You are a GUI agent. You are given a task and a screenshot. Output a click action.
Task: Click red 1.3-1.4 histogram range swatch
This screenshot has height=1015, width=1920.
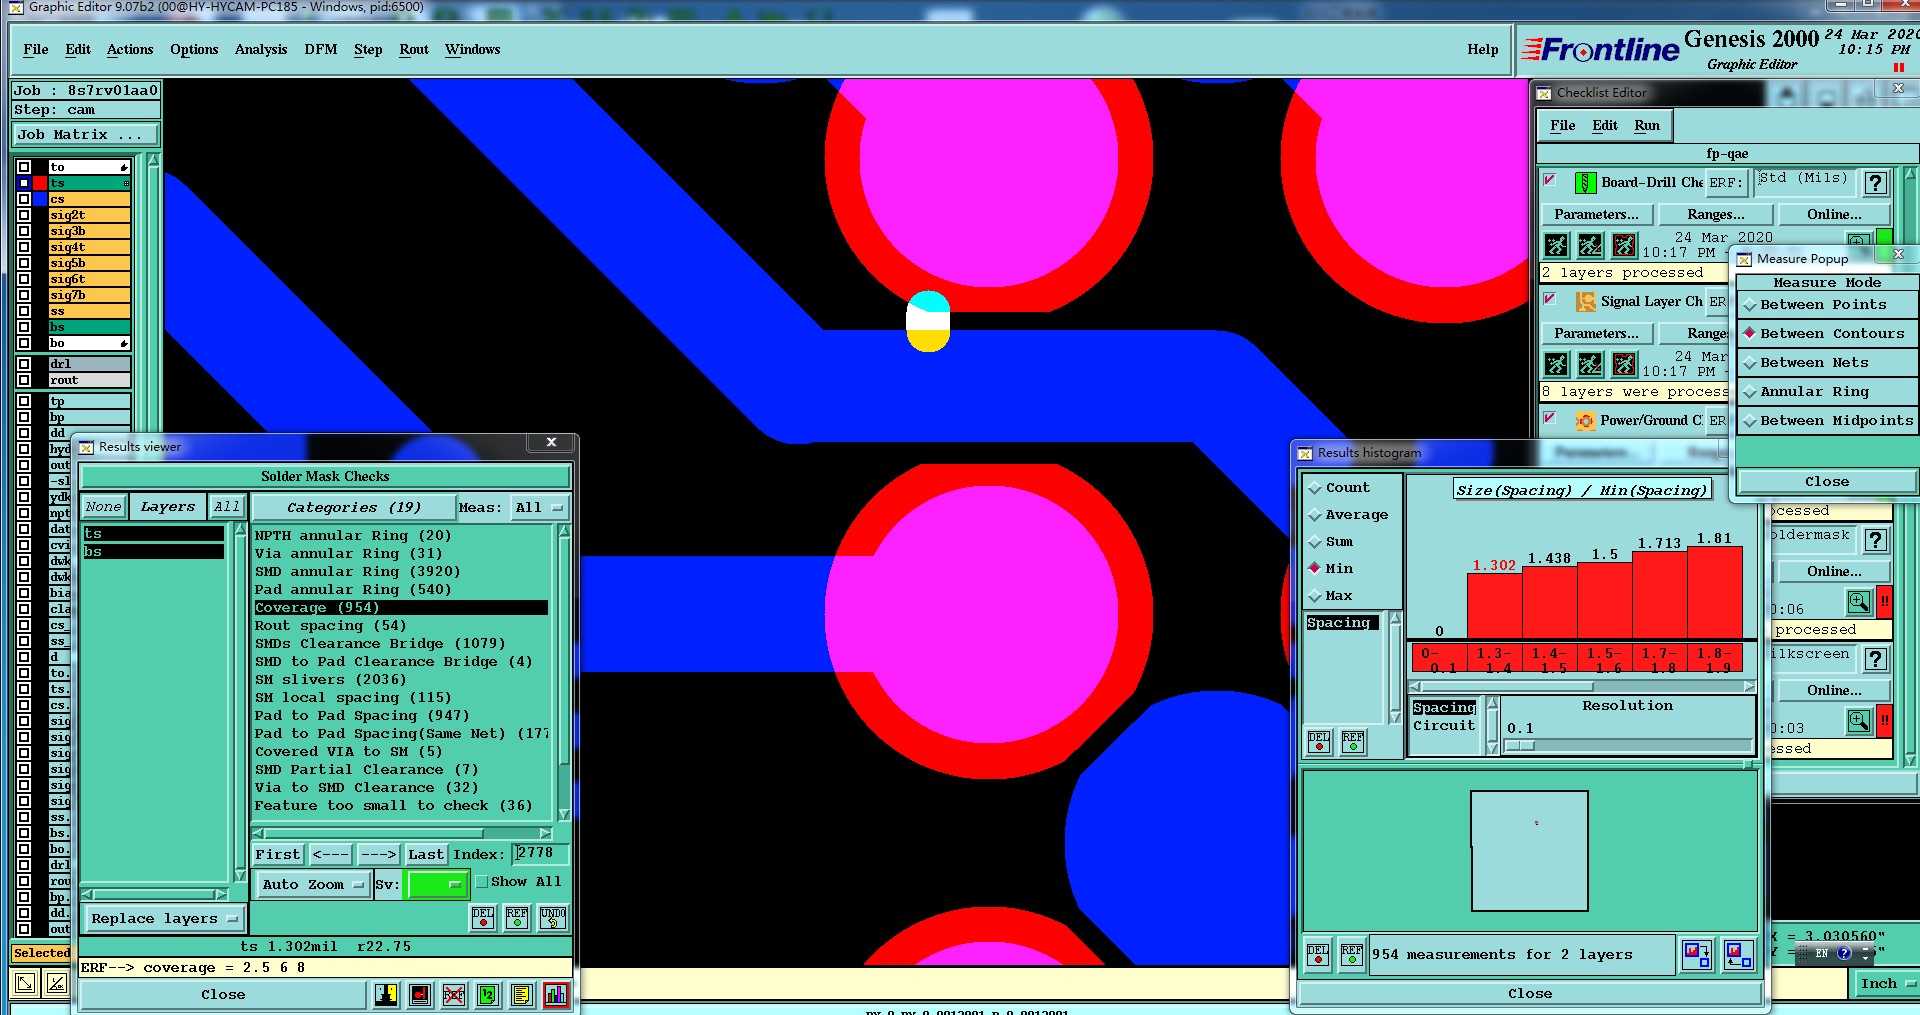(x=1494, y=658)
